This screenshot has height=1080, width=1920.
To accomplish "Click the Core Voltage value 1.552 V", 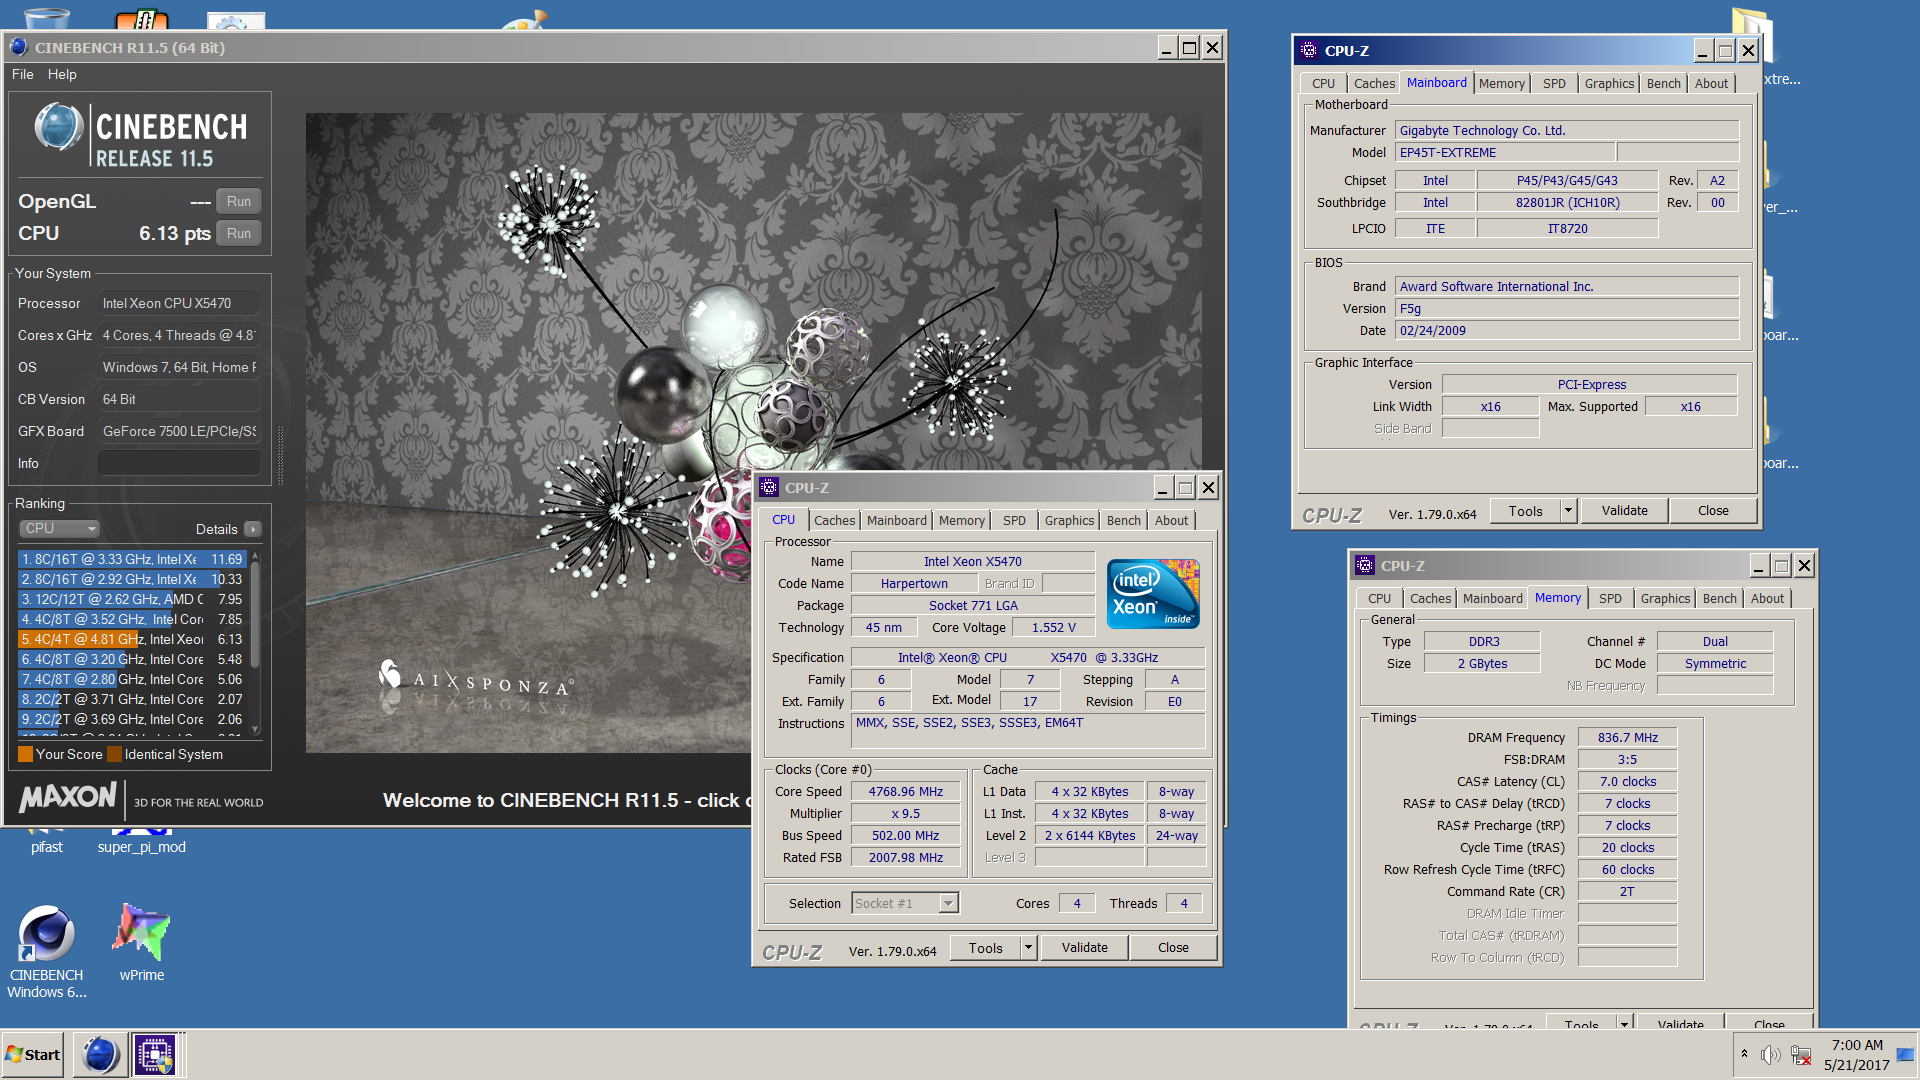I will click(x=1054, y=627).
